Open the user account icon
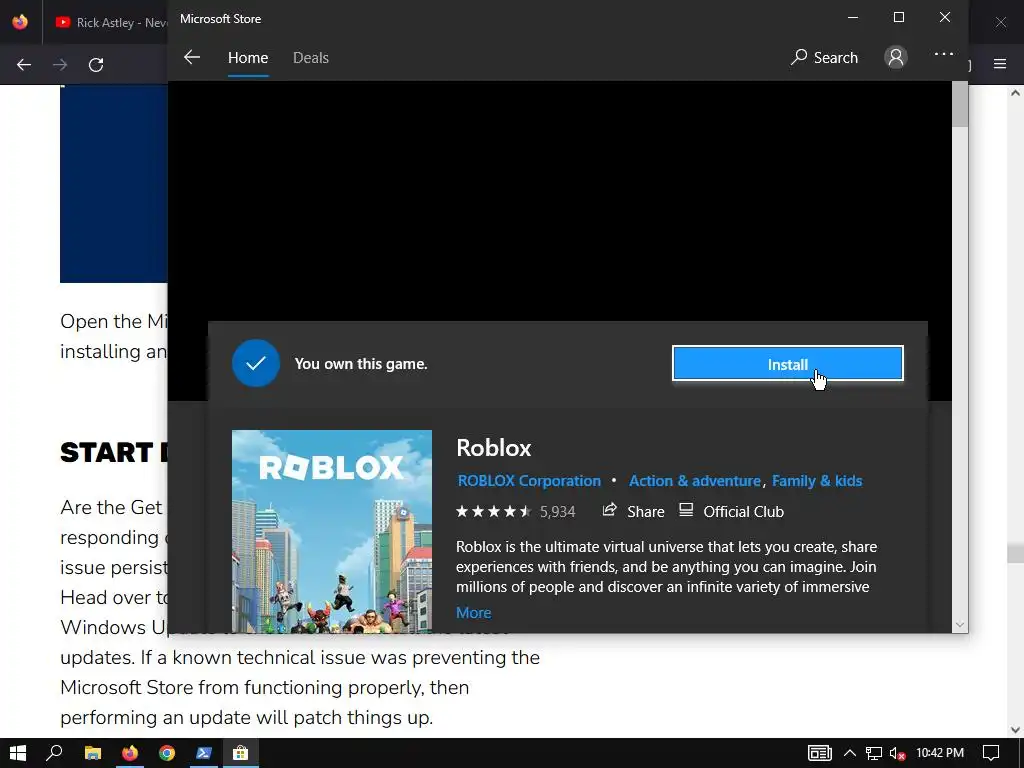This screenshot has height=768, width=1024. [x=896, y=57]
